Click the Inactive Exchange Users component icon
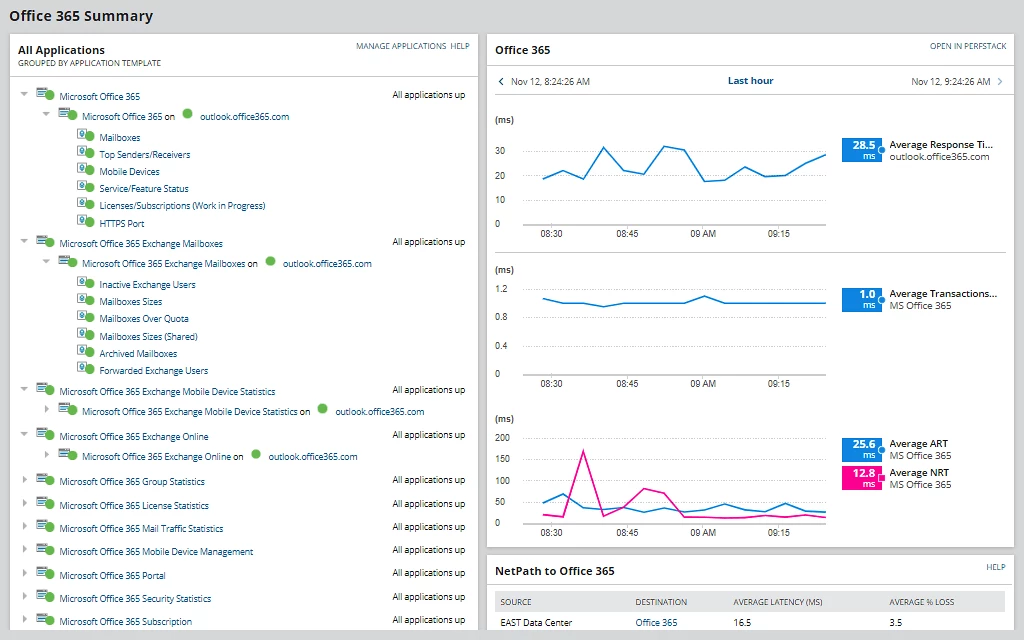The height and width of the screenshot is (640, 1024). click(84, 283)
